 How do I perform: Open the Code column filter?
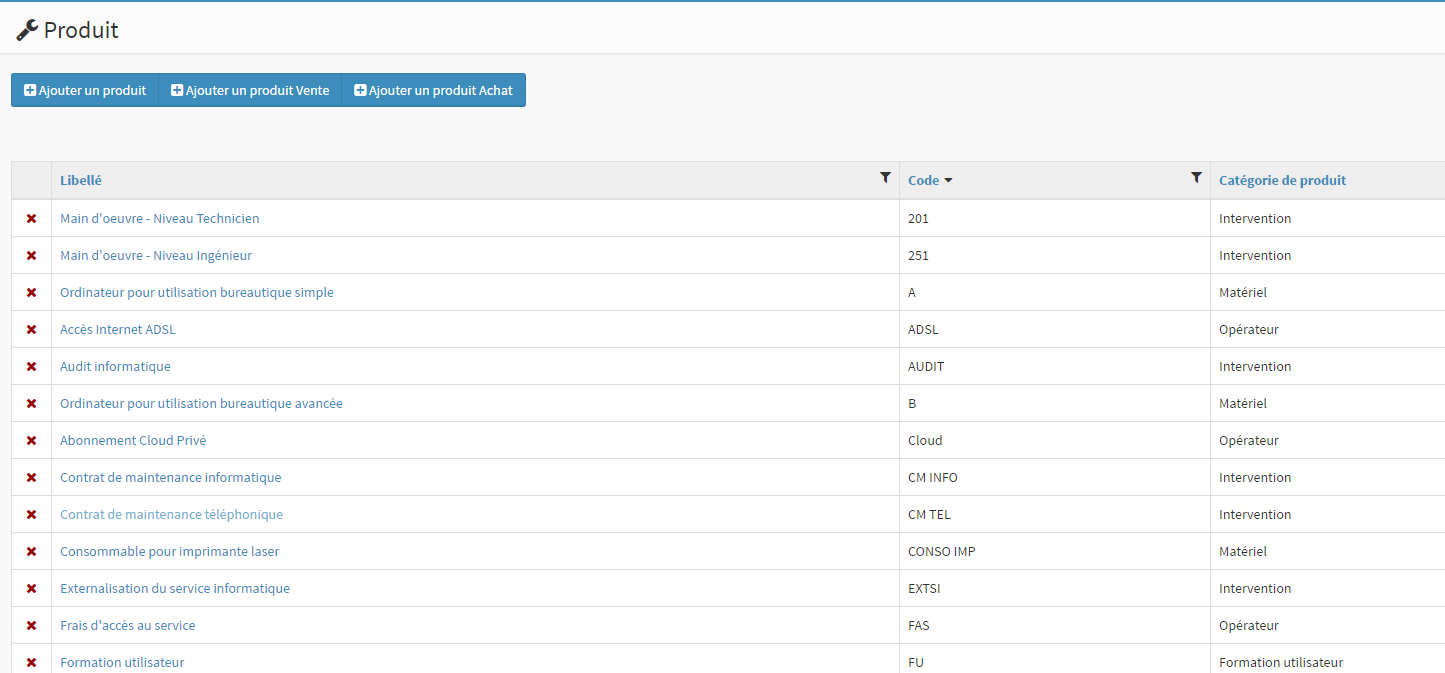click(1196, 177)
